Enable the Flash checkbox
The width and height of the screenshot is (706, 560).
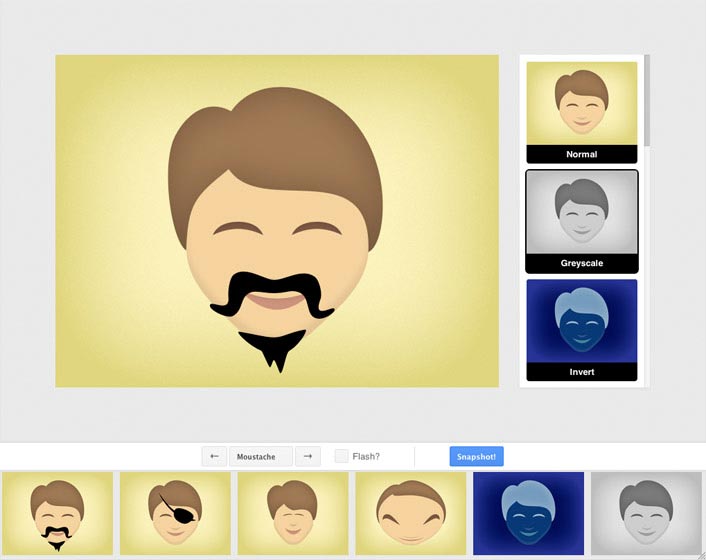[341, 457]
